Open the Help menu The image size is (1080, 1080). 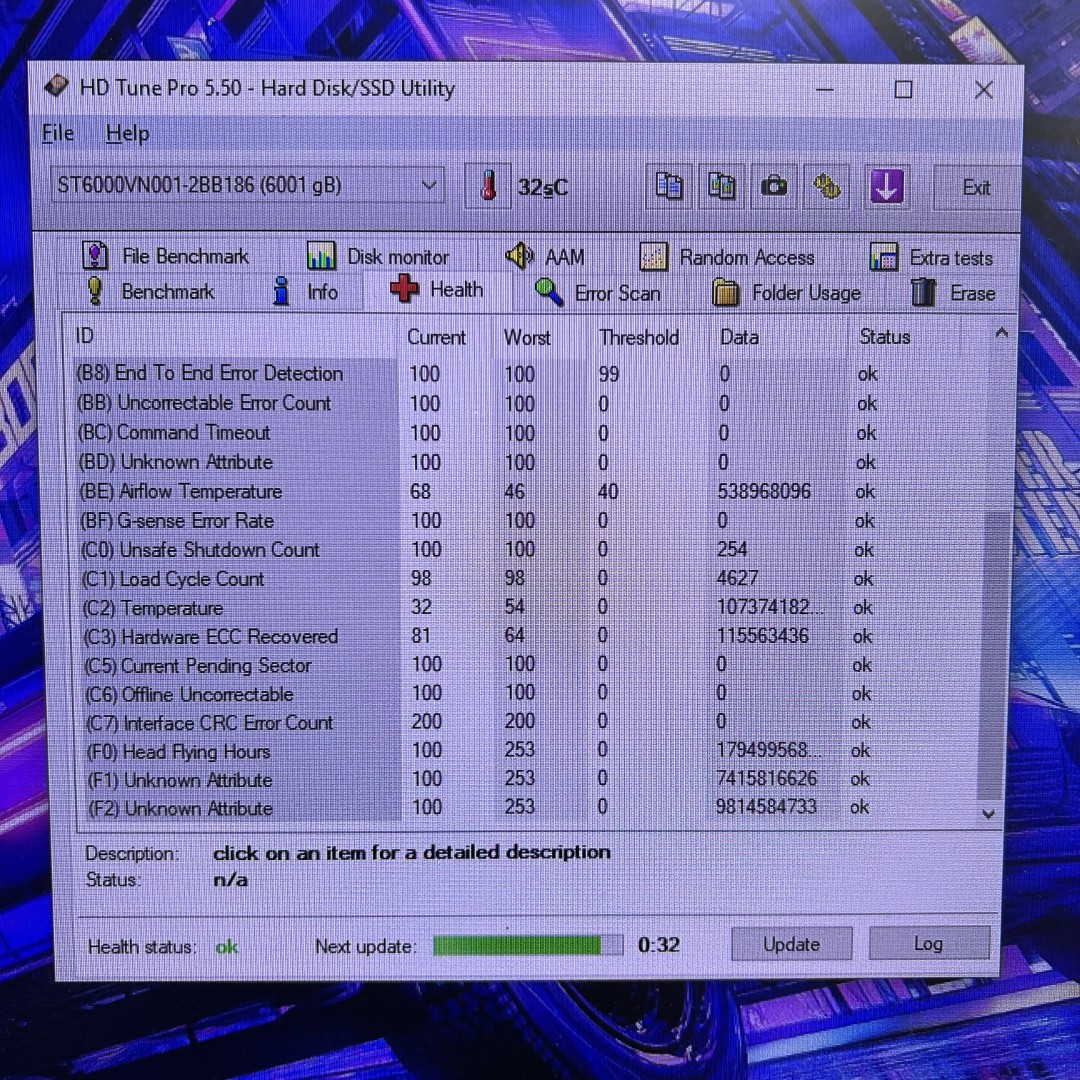[127, 133]
